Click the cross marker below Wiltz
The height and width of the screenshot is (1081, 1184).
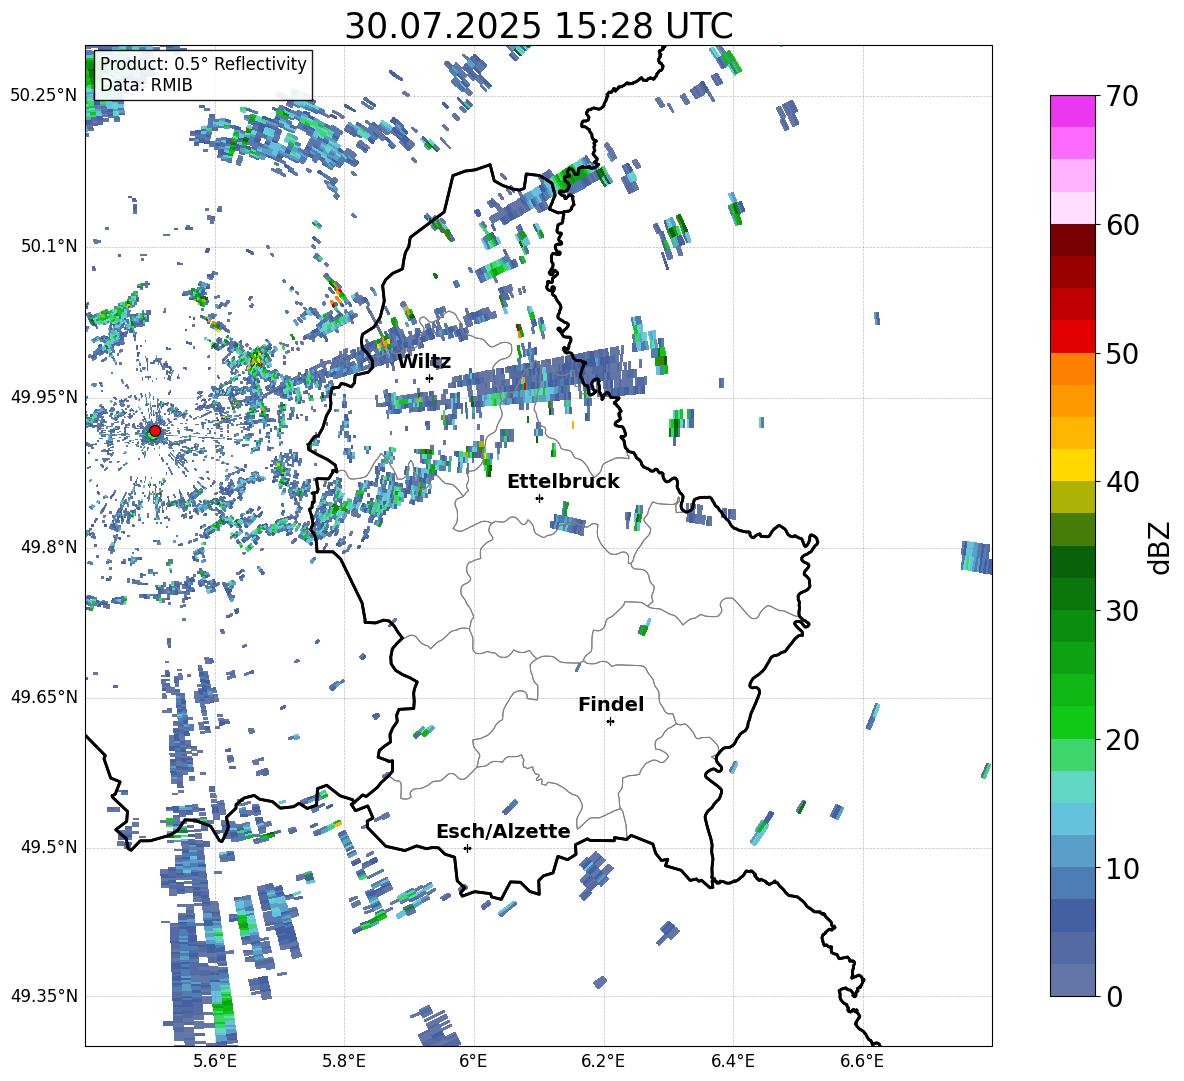430,379
